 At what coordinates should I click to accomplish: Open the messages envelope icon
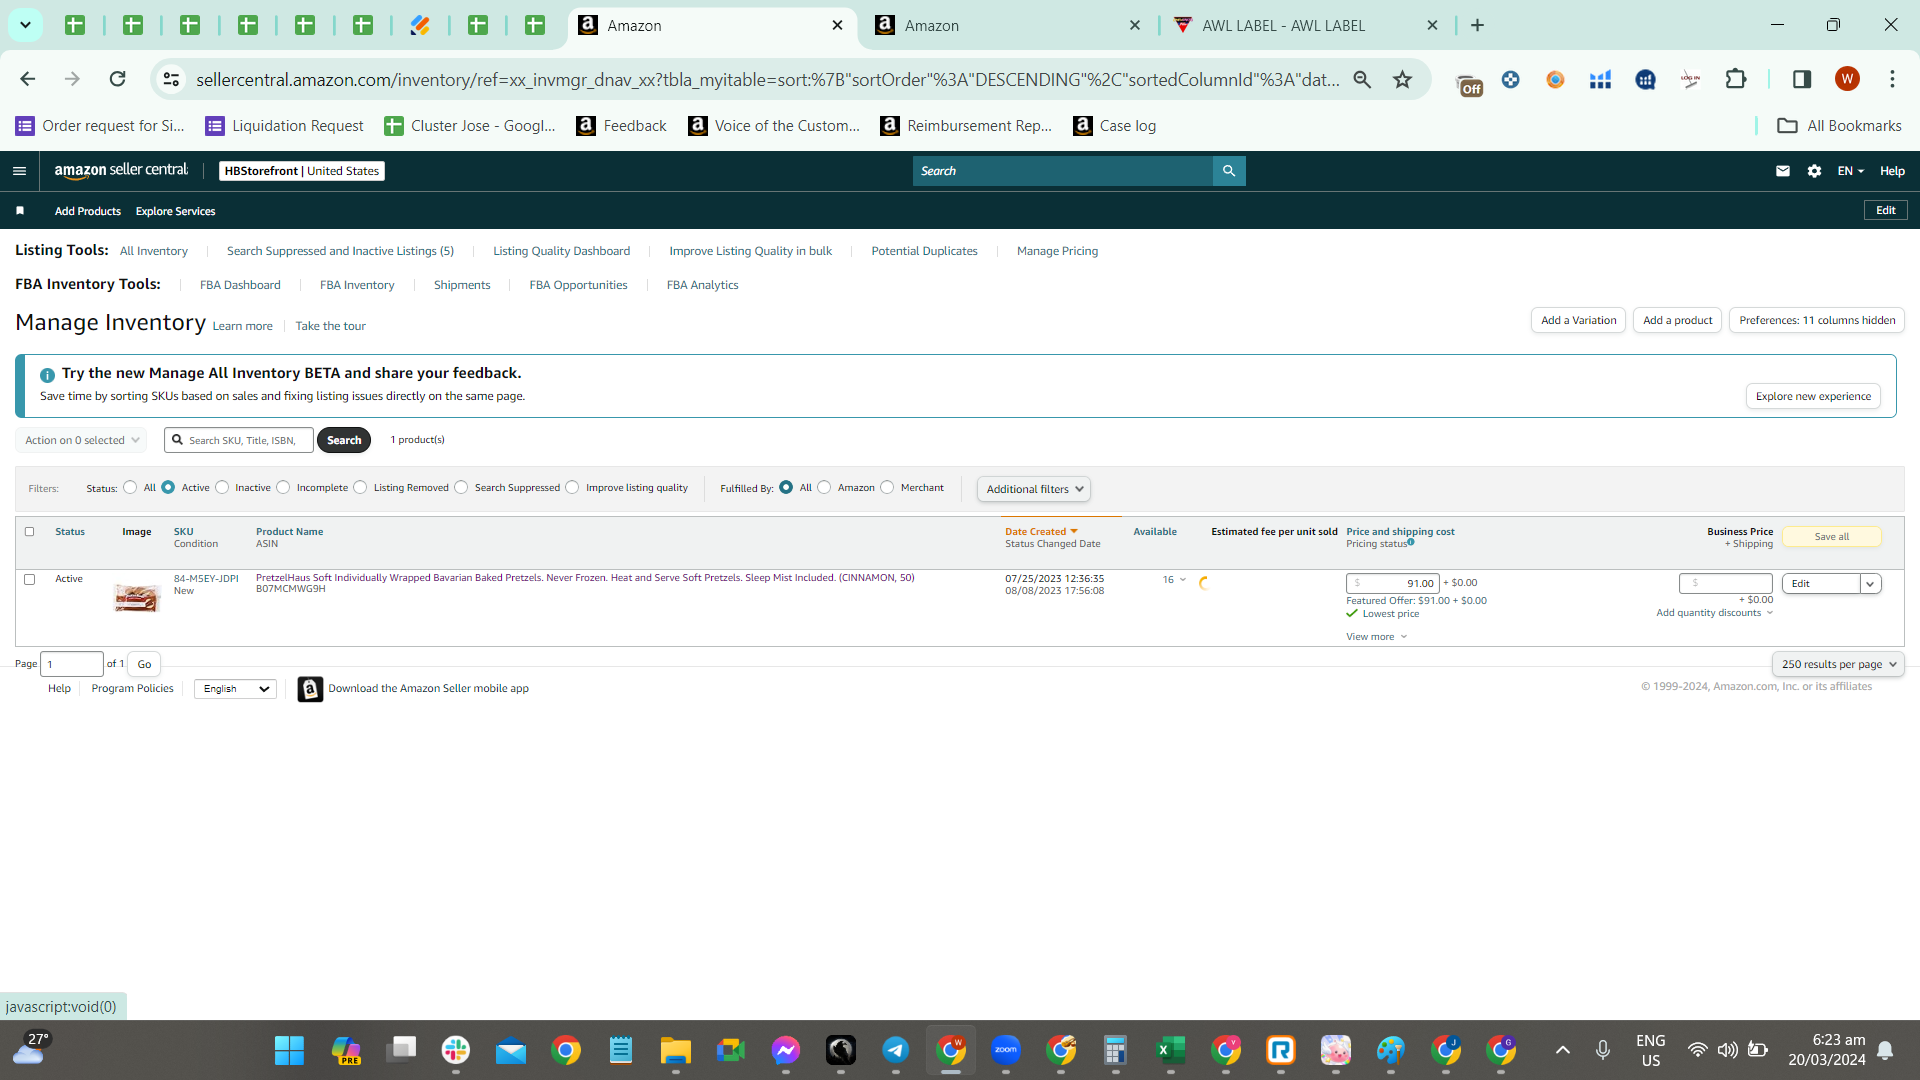point(1782,171)
